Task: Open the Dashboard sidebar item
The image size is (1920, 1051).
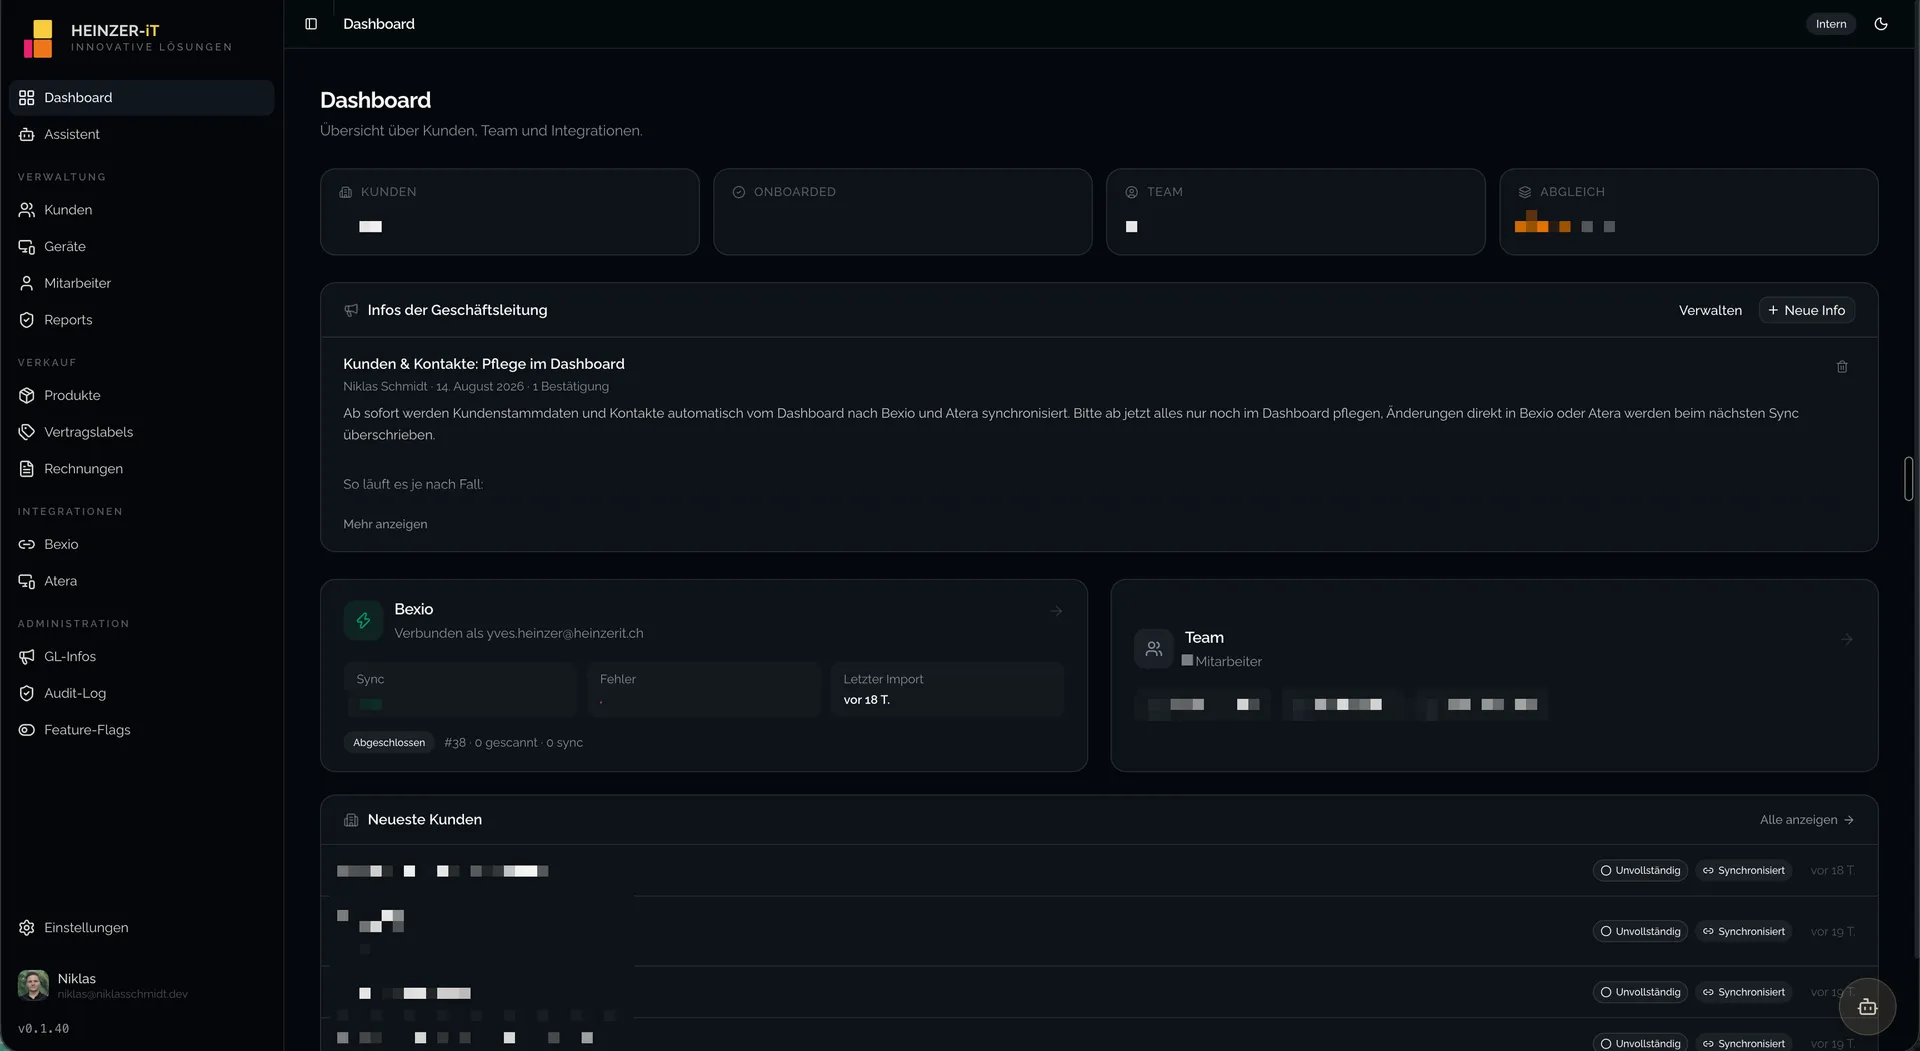Action: pos(142,98)
